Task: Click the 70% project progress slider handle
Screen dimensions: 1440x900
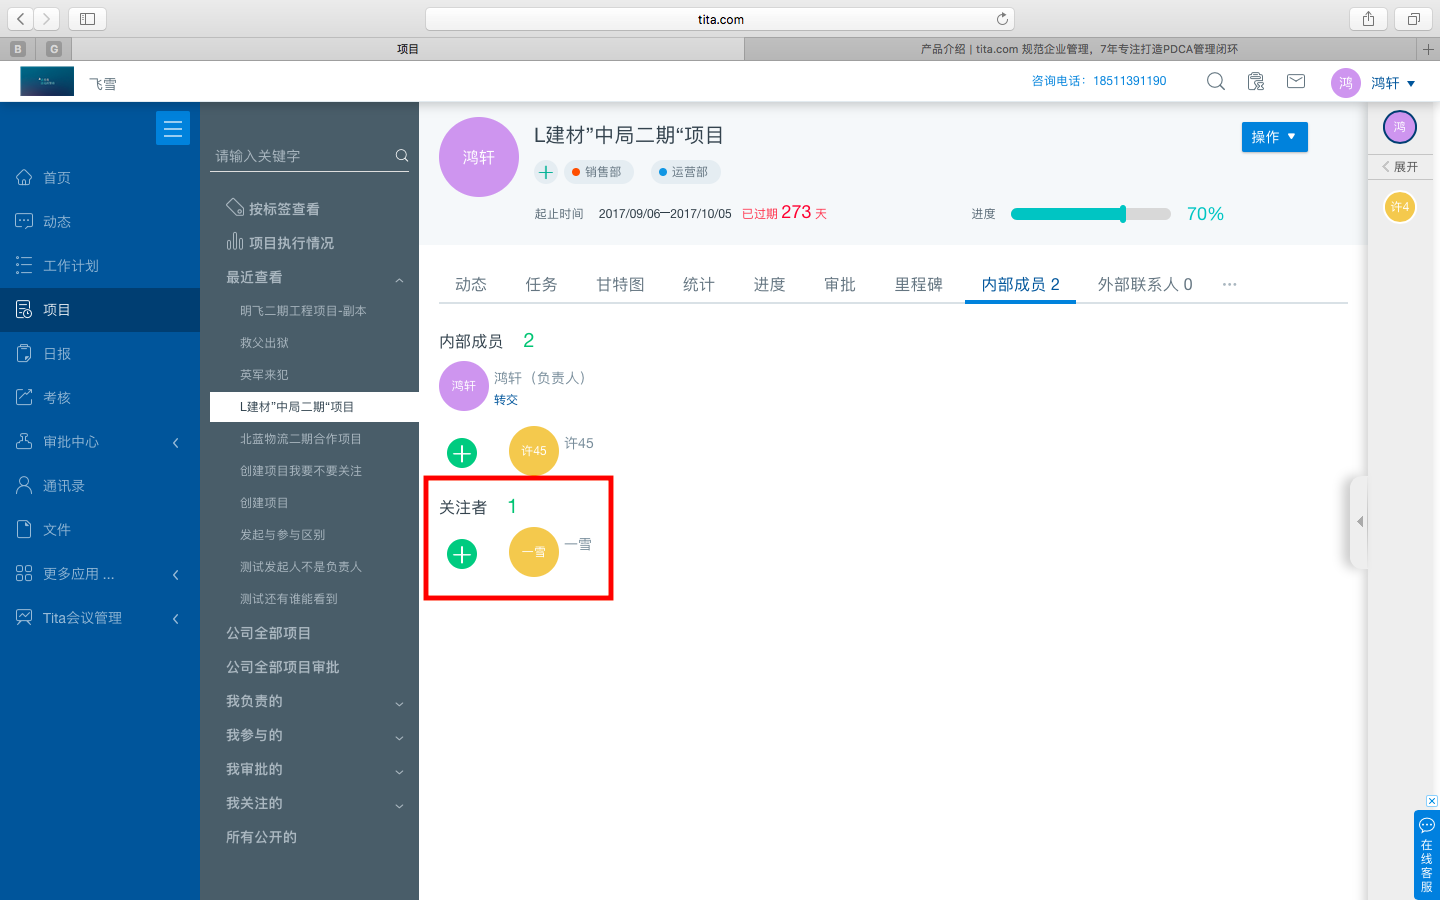Action: pyautogui.click(x=1123, y=213)
